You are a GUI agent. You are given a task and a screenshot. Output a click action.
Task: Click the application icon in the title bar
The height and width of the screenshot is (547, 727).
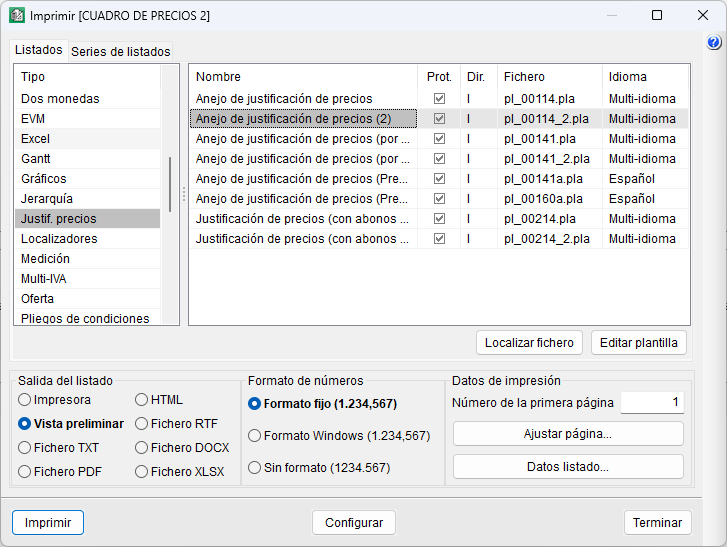click(x=17, y=16)
